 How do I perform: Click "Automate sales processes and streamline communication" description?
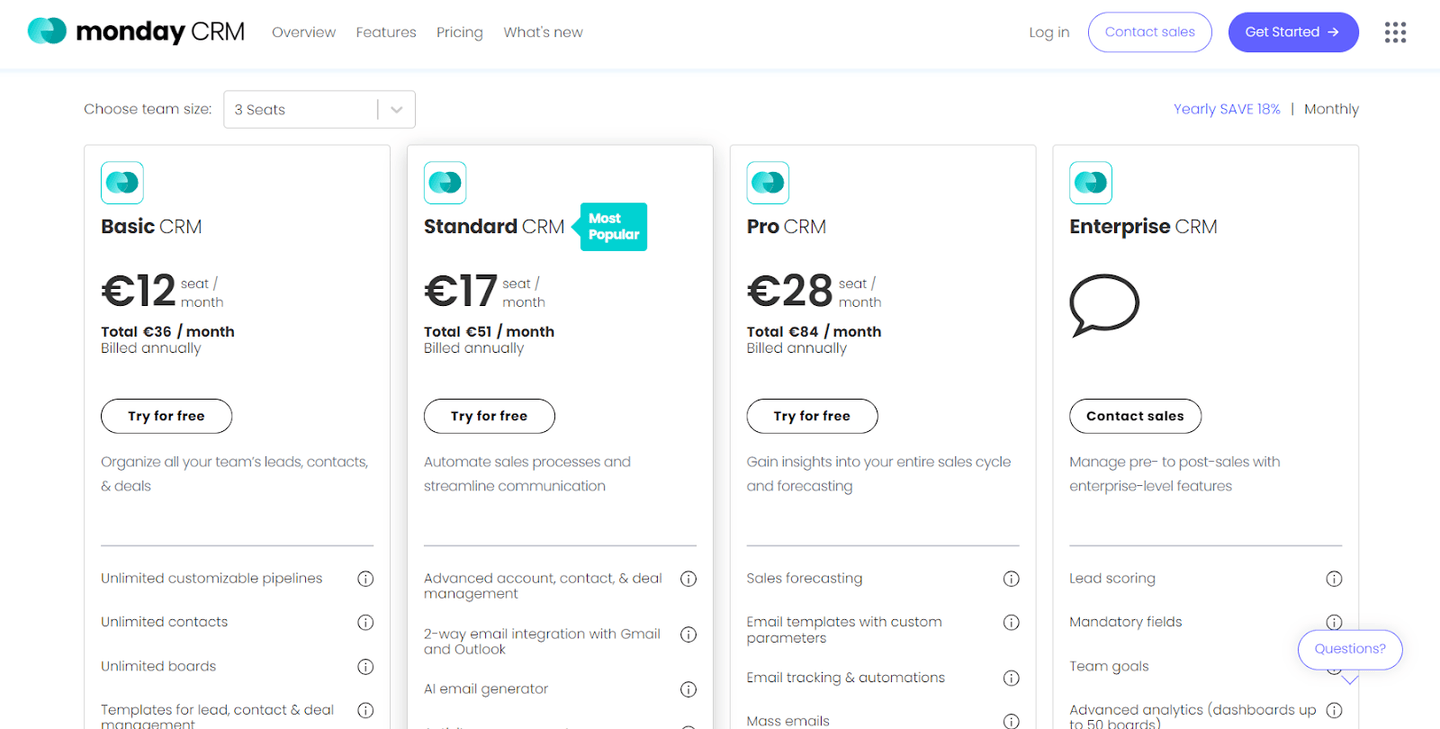click(x=527, y=474)
